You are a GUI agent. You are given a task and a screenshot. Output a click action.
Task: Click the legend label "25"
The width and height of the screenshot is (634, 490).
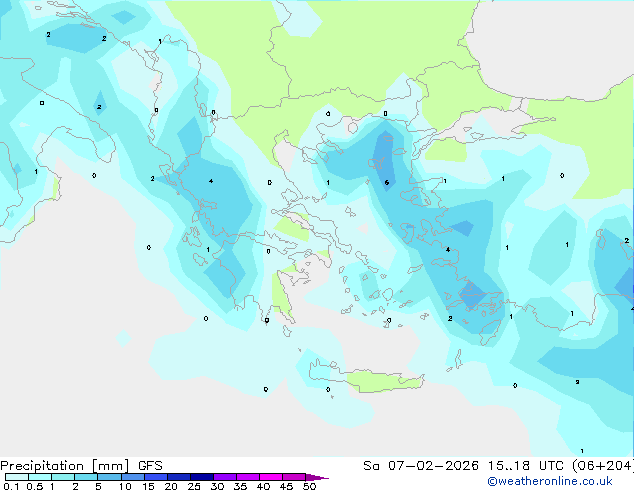194,486
